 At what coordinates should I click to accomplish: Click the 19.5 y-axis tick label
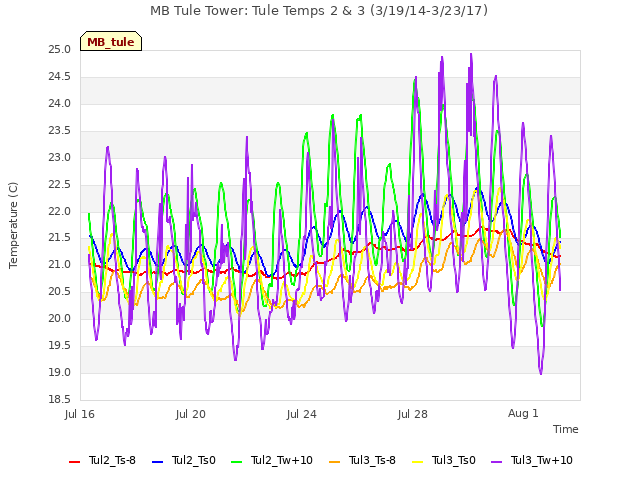60,346
